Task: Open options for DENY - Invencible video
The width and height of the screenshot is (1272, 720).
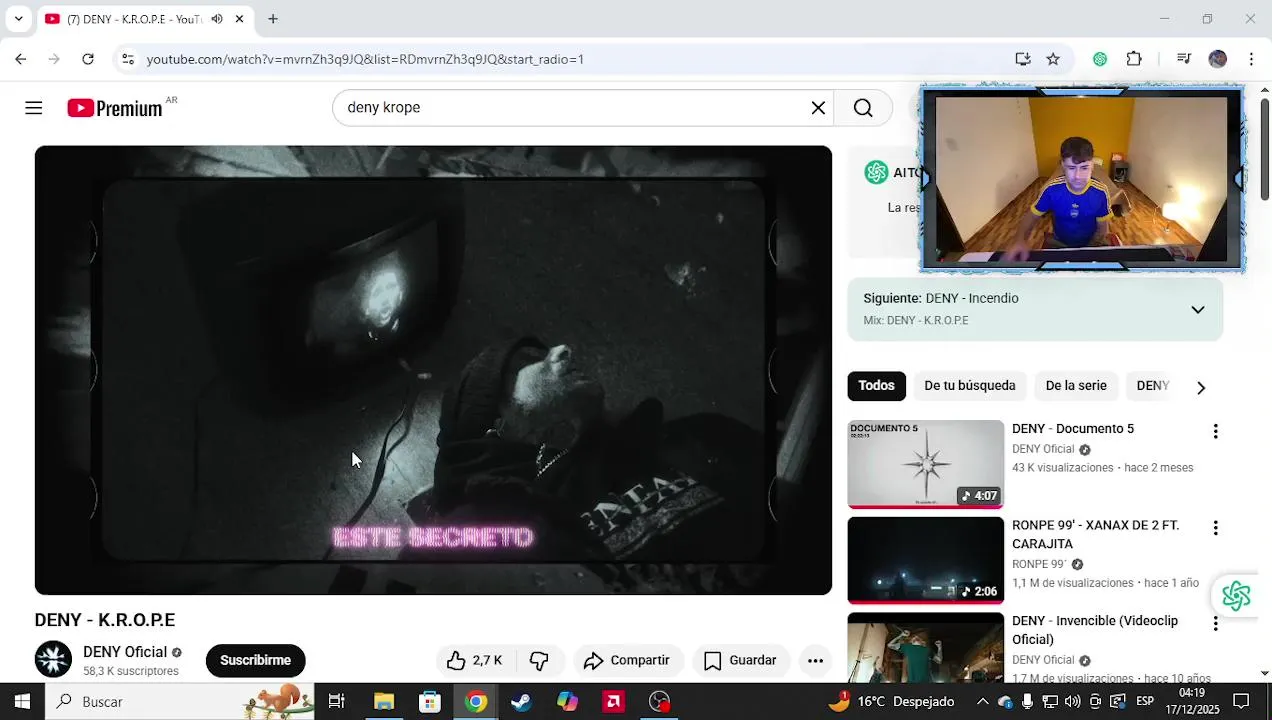Action: pyautogui.click(x=1215, y=623)
